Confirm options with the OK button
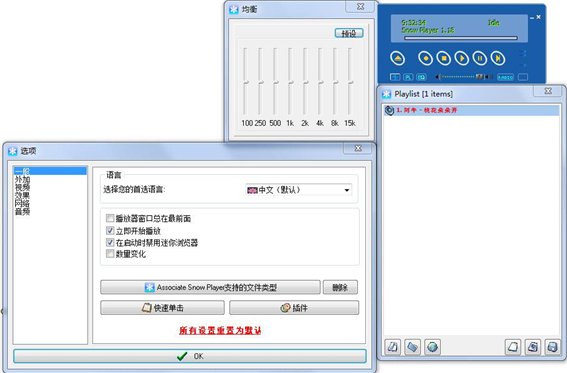567x373 pixels. 190,356
